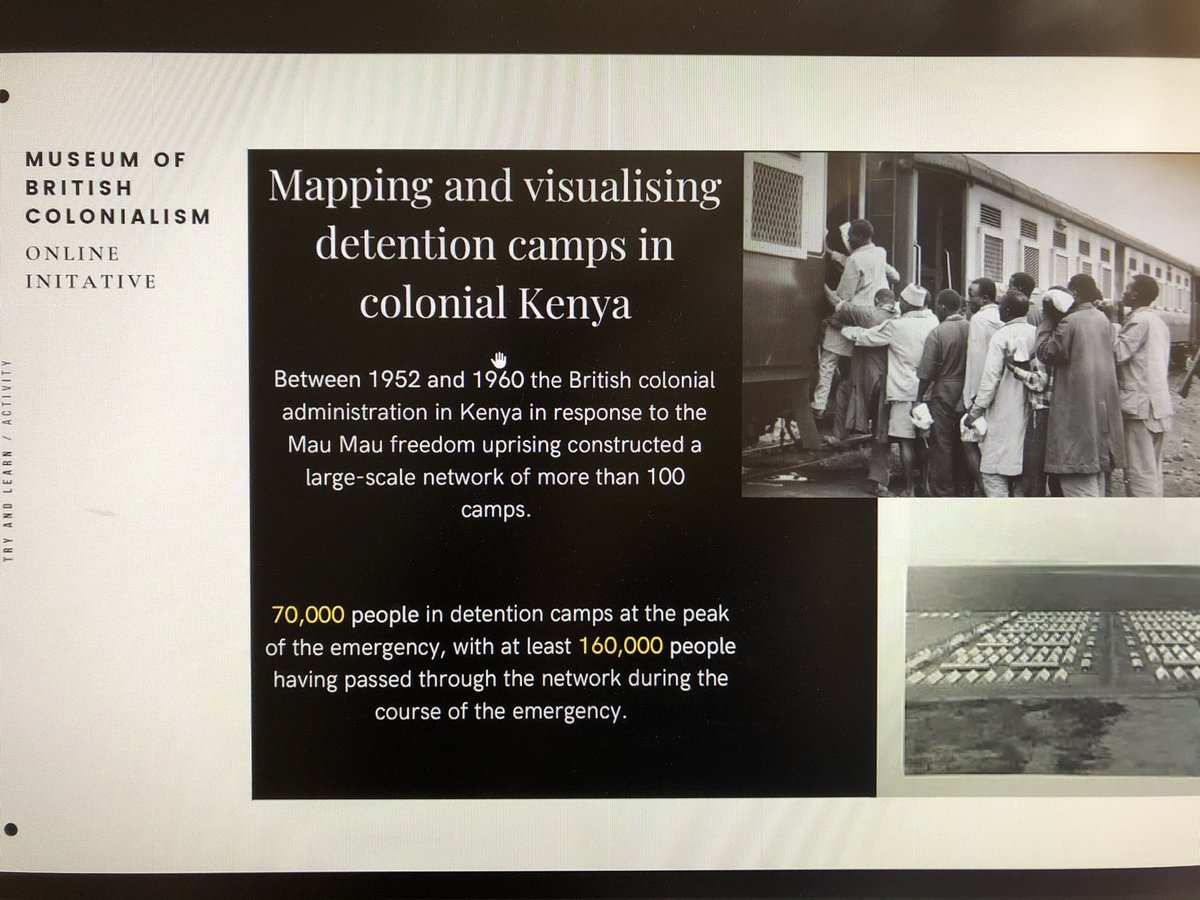Click the words British colonial administration
This screenshot has height=900, width=1200.
(640, 380)
